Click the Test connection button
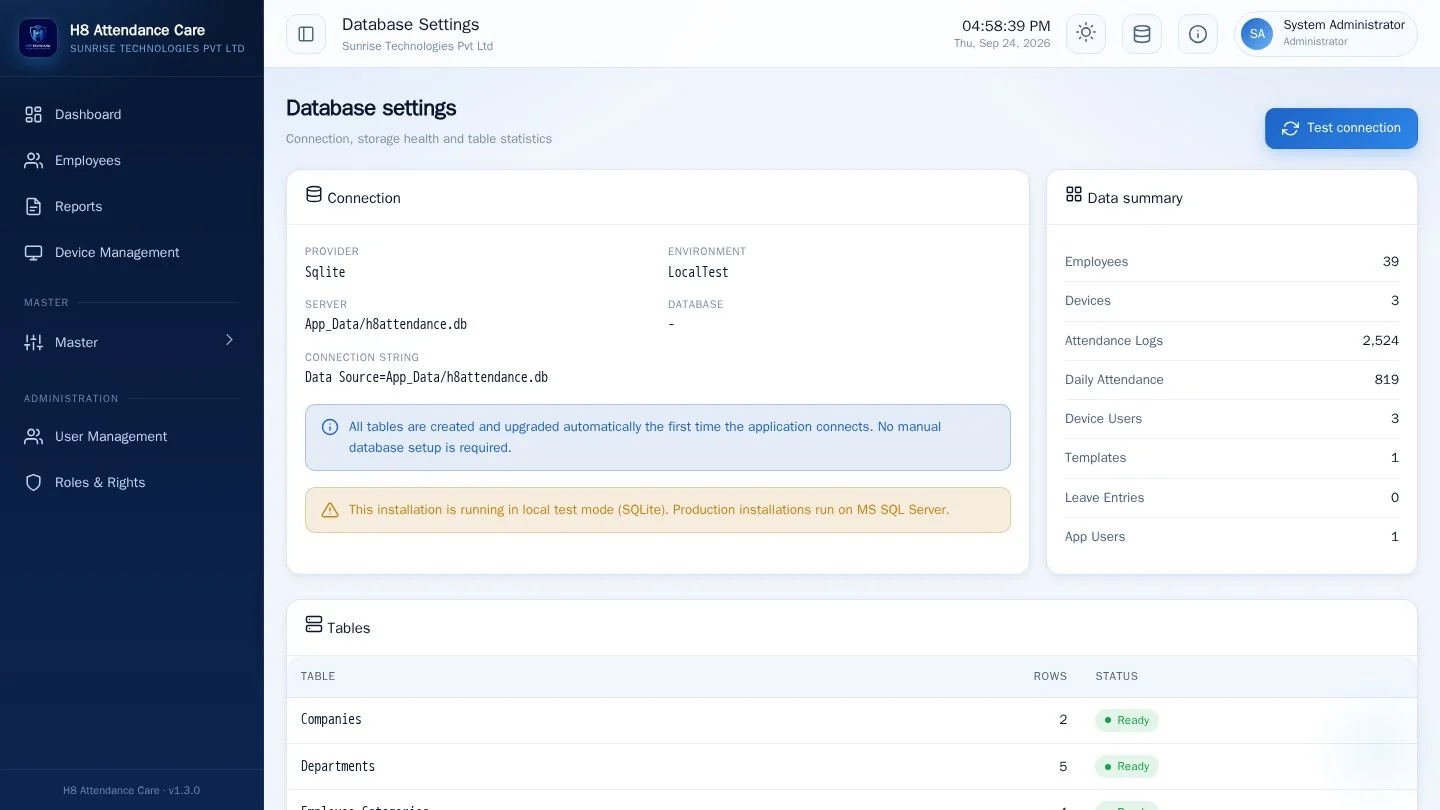Screen dimensions: 1440x810 click(1341, 128)
